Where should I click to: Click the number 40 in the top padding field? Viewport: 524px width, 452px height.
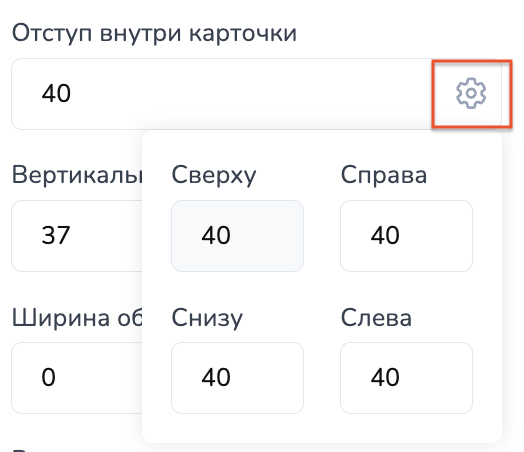point(56,93)
